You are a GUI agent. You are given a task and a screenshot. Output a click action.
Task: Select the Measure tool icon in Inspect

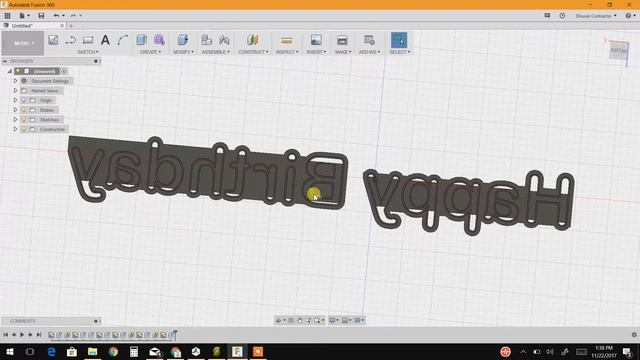pos(287,40)
